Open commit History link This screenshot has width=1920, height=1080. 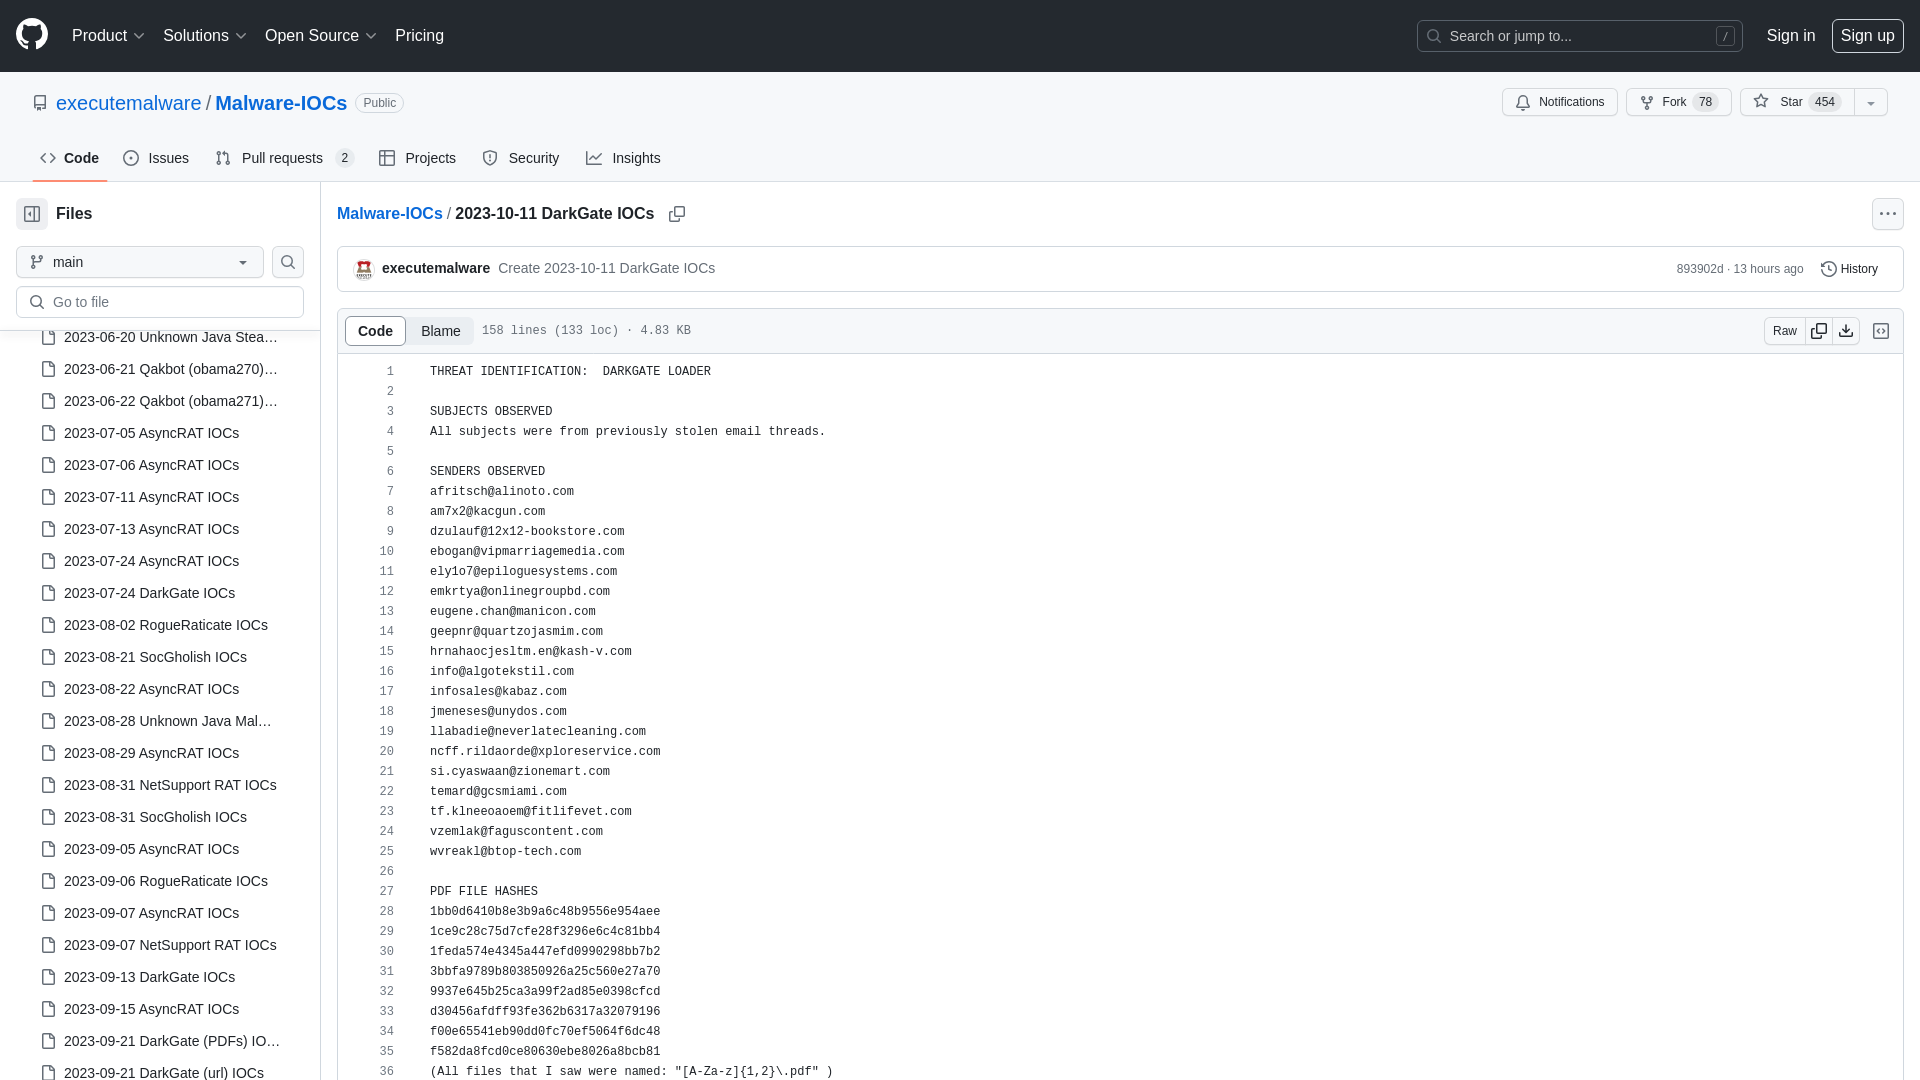(x=1849, y=269)
